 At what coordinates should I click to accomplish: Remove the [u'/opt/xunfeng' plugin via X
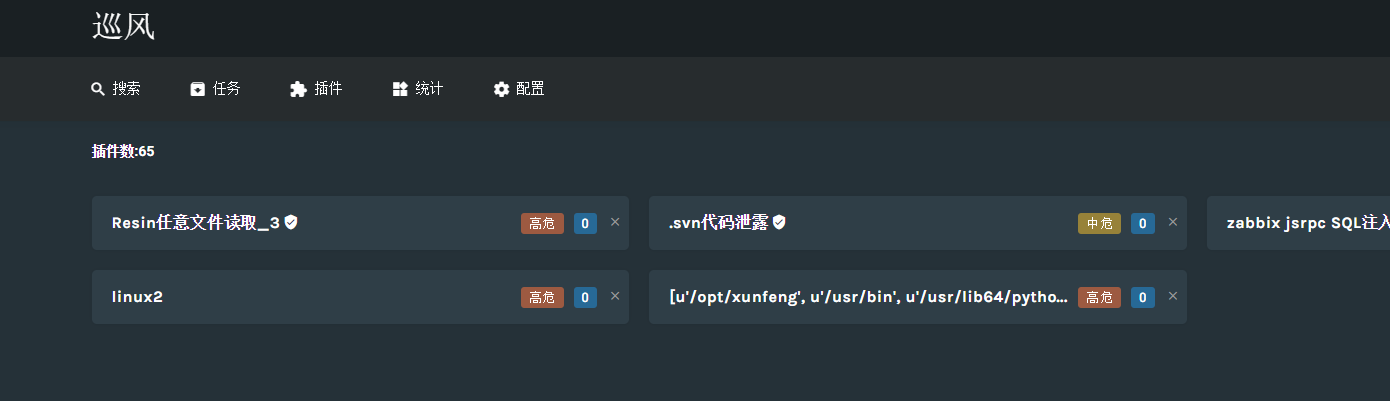click(1173, 296)
